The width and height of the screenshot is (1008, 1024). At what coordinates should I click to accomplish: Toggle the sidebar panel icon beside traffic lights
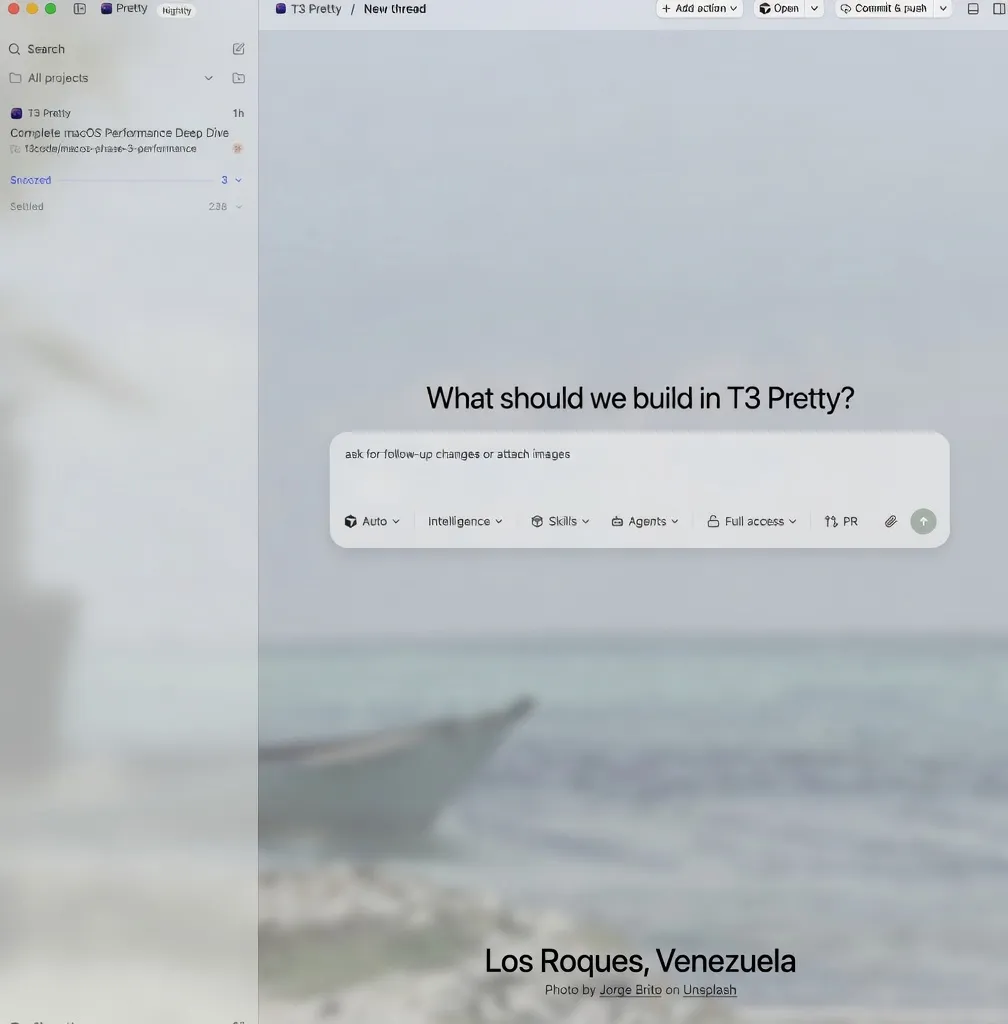tap(80, 8)
